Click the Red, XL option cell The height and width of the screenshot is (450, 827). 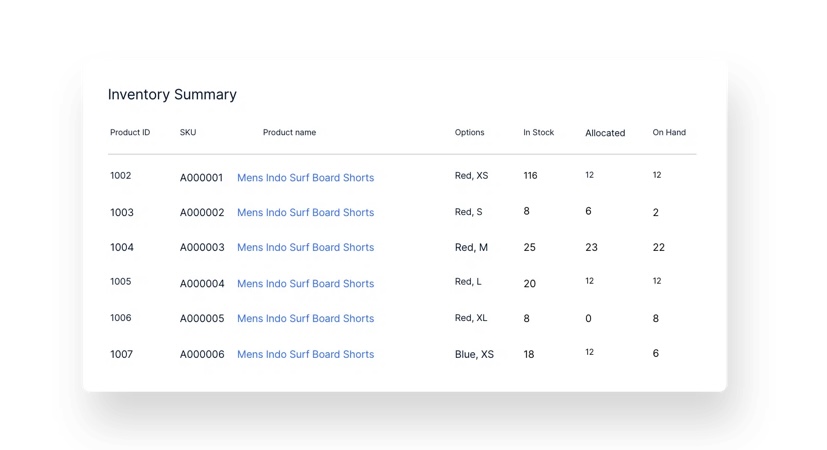[471, 318]
